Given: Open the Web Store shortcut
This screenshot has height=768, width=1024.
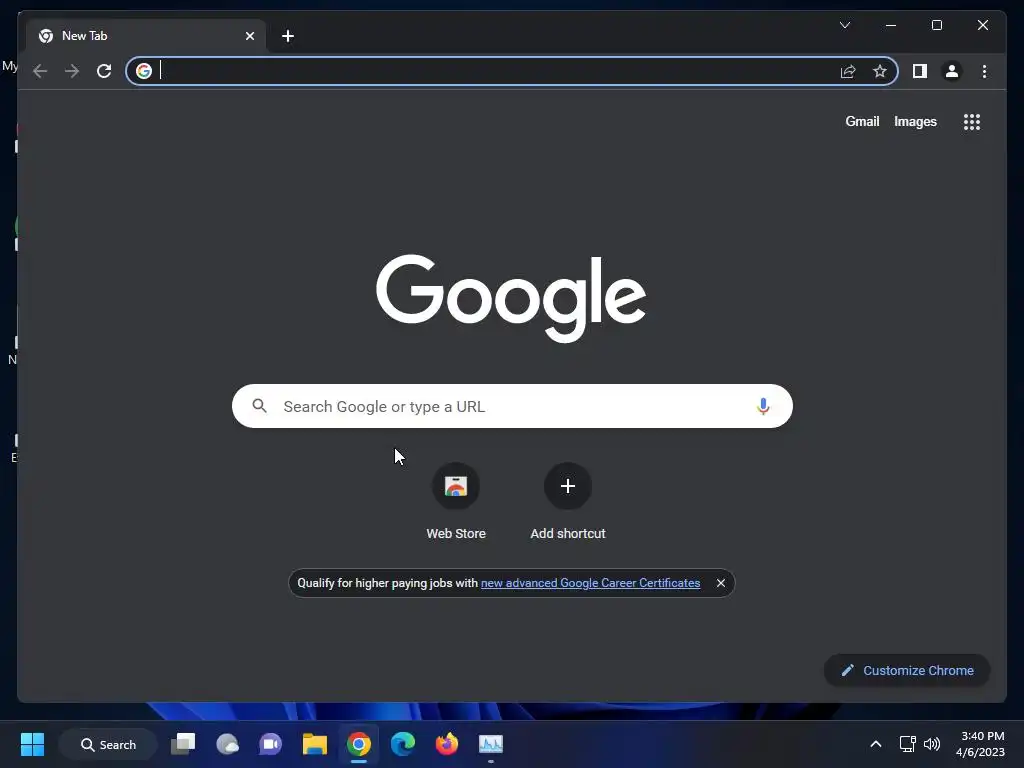Looking at the screenshot, I should pos(456,502).
